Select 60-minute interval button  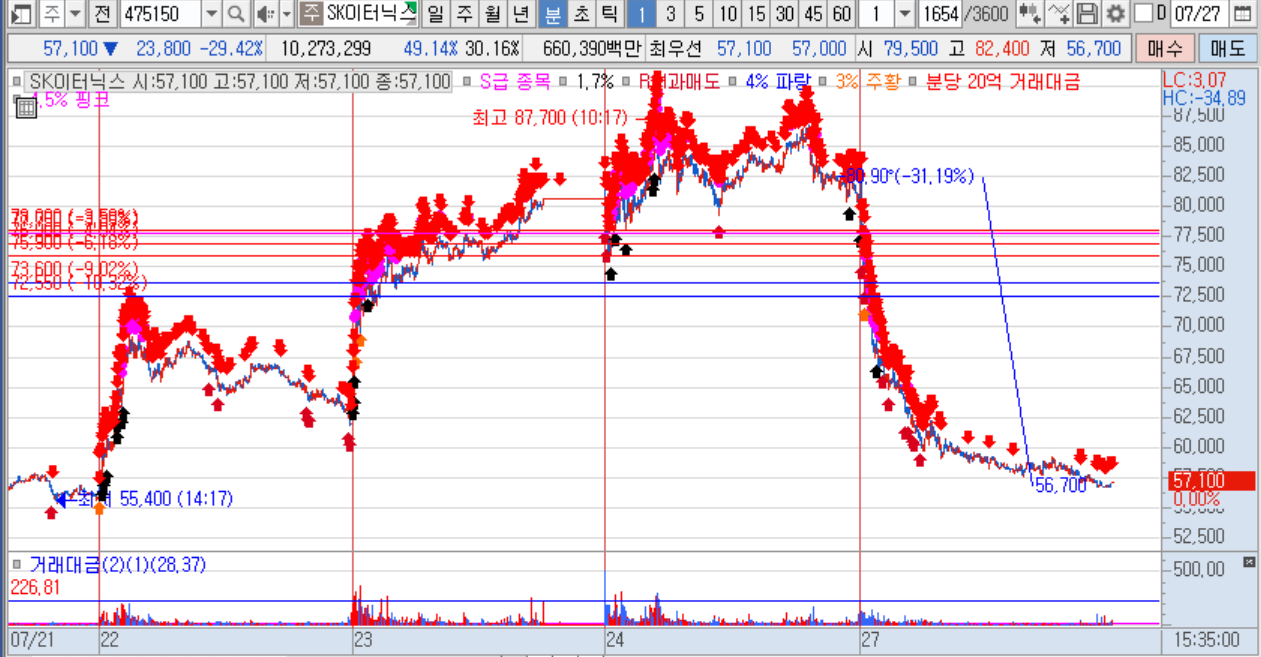click(x=843, y=14)
